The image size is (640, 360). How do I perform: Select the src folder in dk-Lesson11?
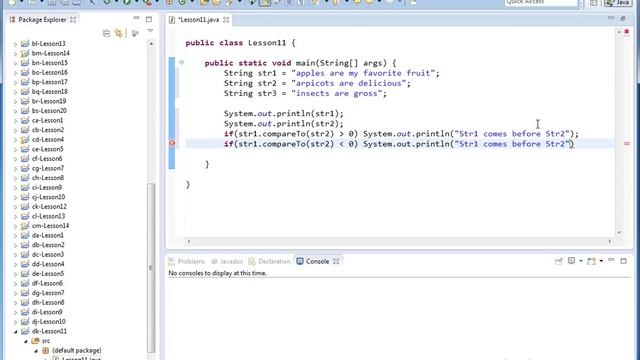click(x=46, y=341)
